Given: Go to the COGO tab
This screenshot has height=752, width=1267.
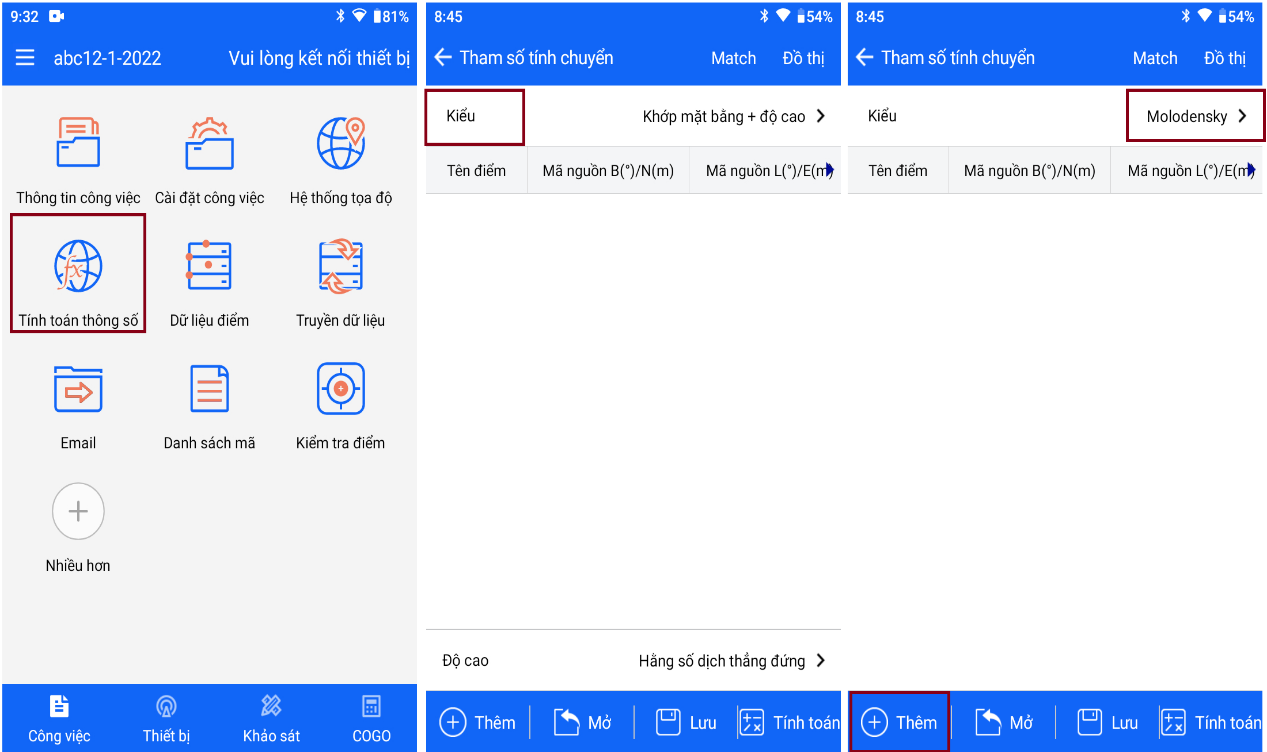Looking at the screenshot, I should pos(371,718).
